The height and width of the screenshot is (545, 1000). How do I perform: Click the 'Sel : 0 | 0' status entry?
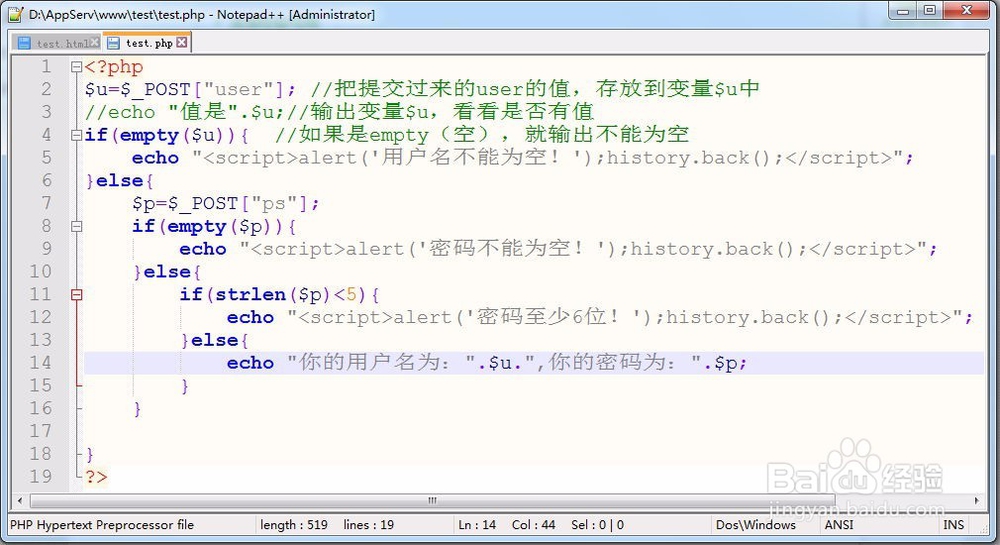[598, 525]
